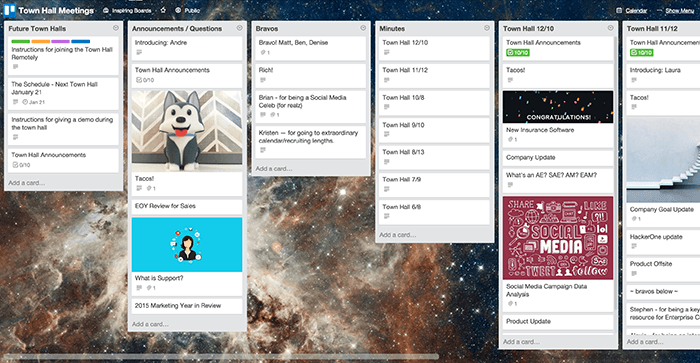Add a card to Minutes list
The height and width of the screenshot is (363, 700).
(x=397, y=235)
